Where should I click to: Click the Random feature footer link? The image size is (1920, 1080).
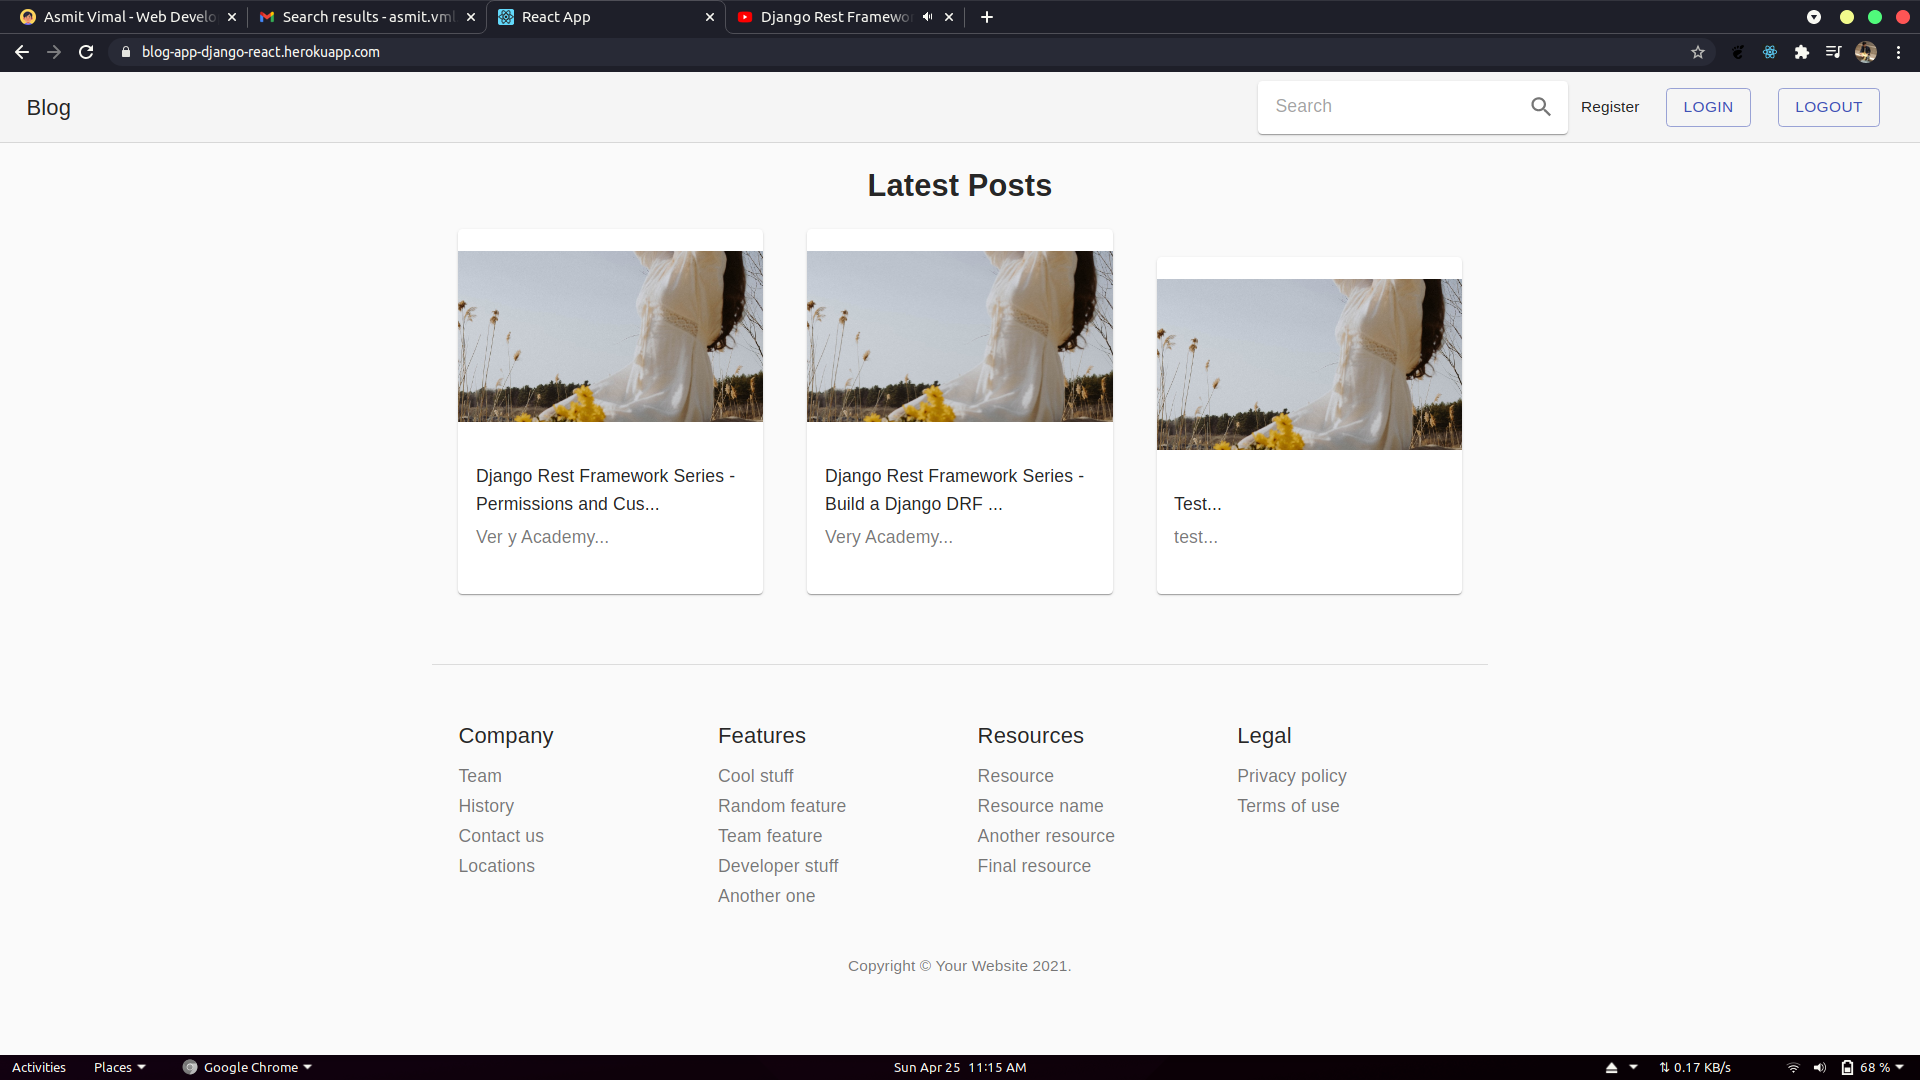pyautogui.click(x=782, y=806)
